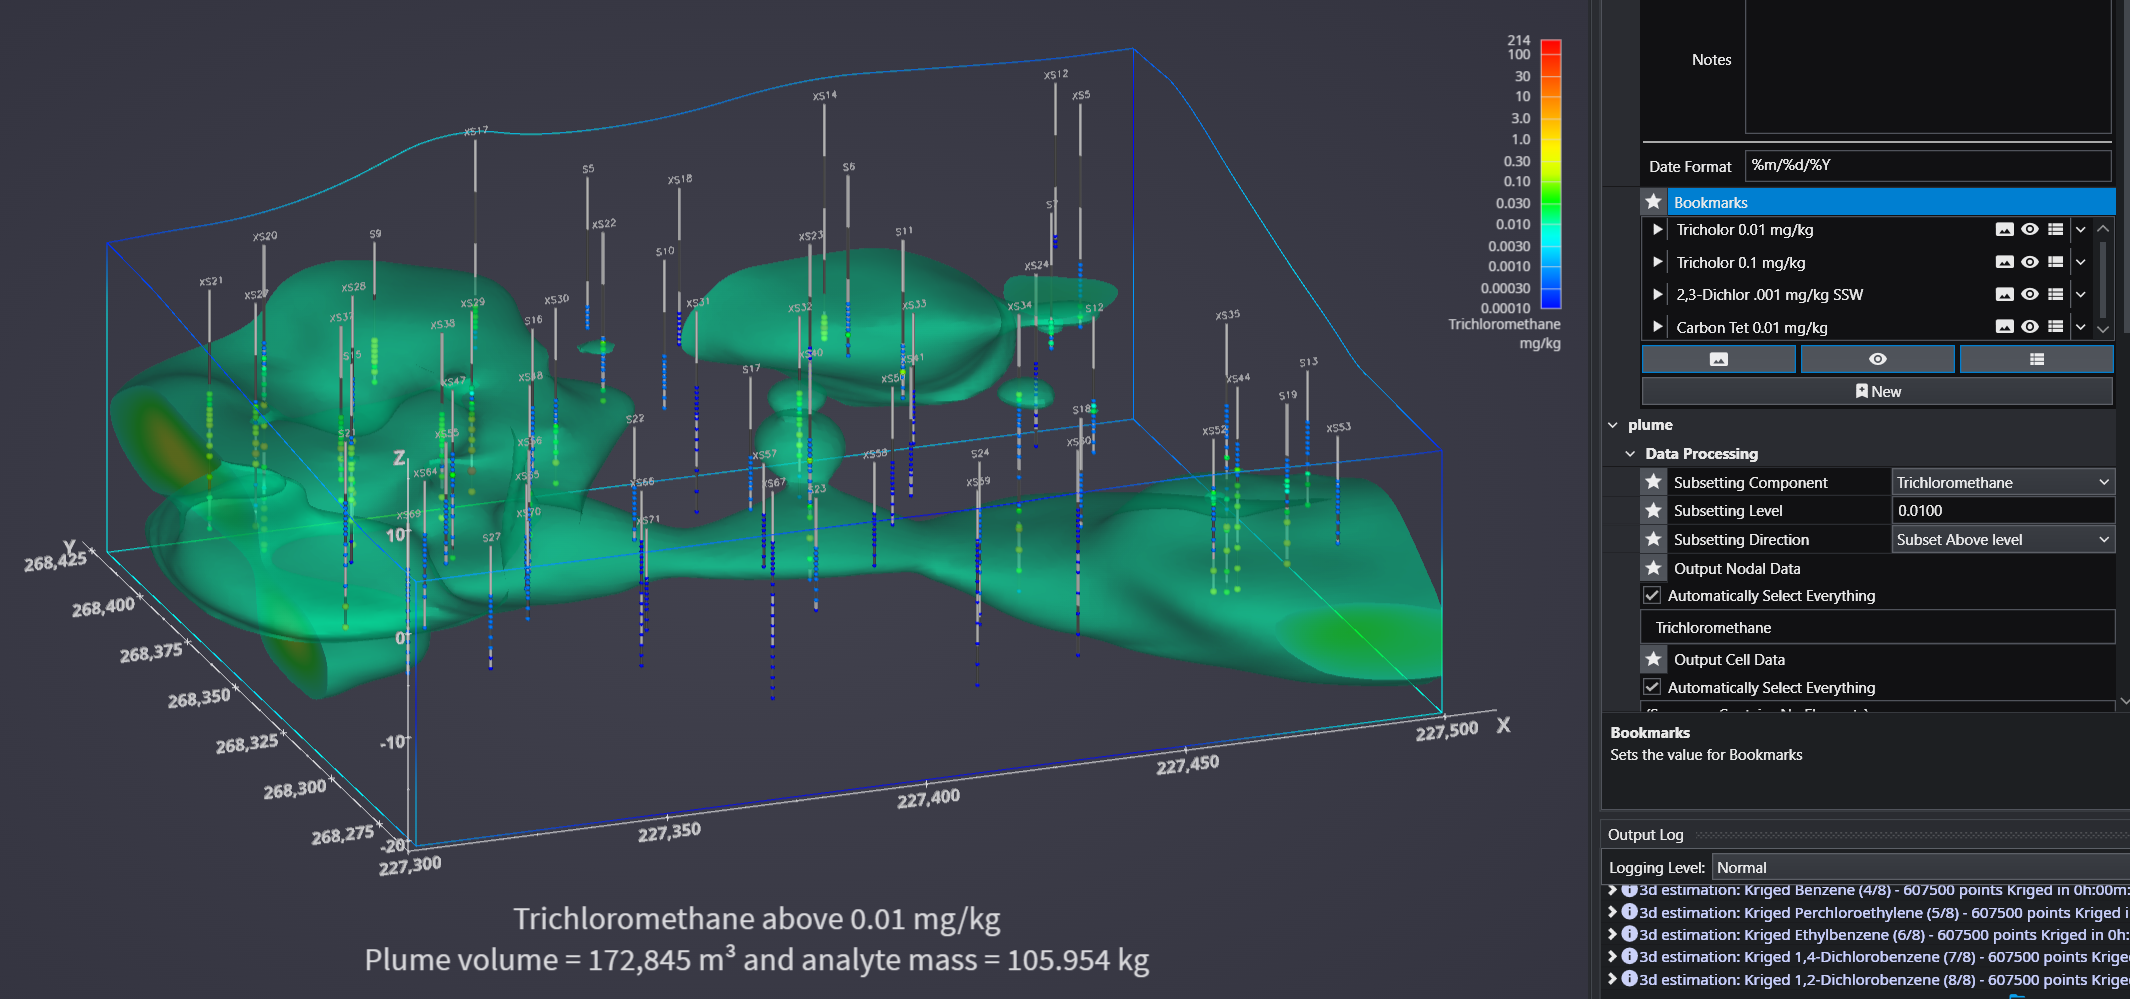Click the star icon beside Bookmarks header
2130x999 pixels.
[x=1654, y=202]
